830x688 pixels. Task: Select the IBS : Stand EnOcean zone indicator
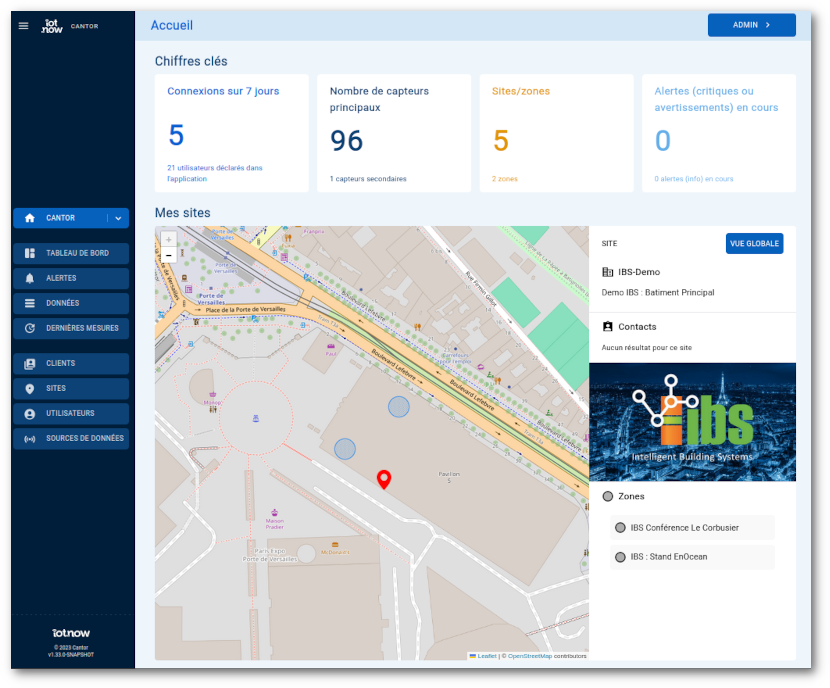point(621,556)
